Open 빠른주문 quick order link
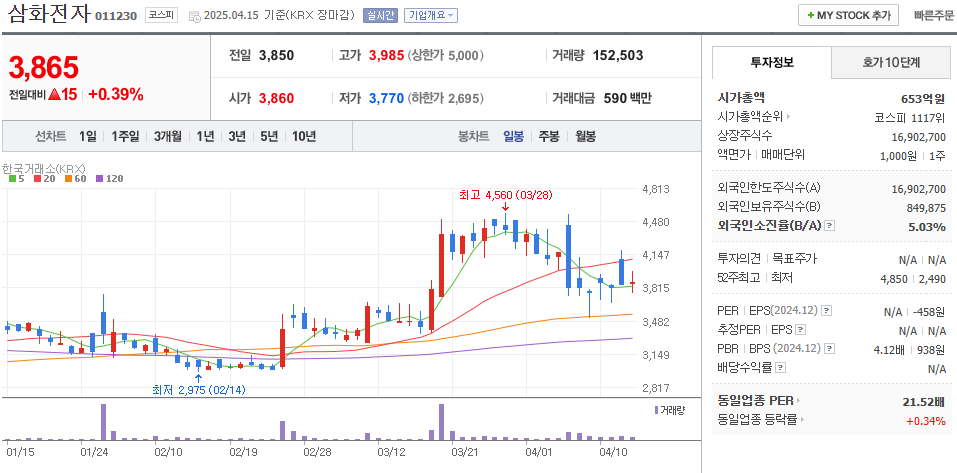Image resolution: width=957 pixels, height=473 pixels. 934,16
